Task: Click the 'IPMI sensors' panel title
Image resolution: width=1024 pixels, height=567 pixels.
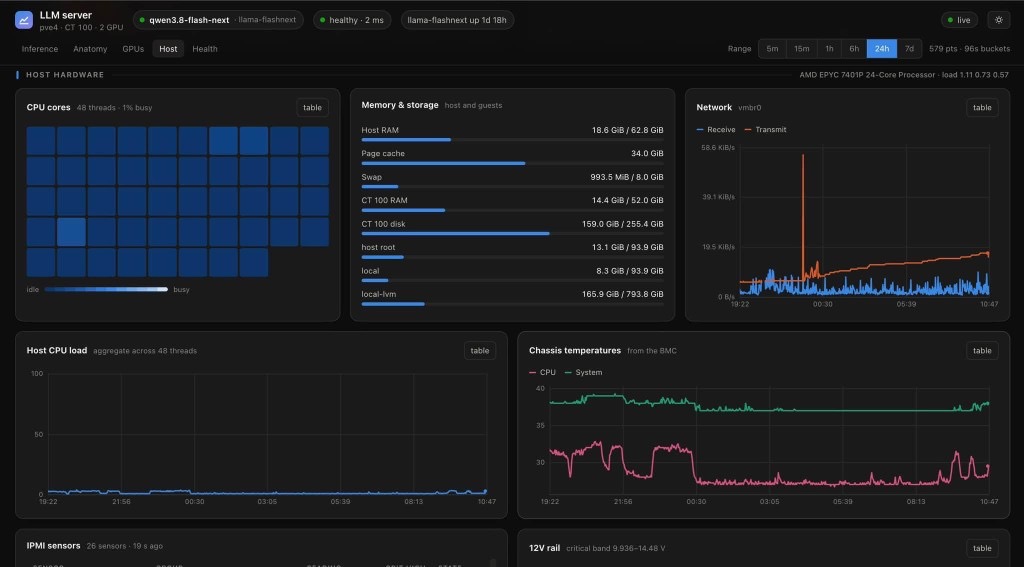Action: coord(54,545)
